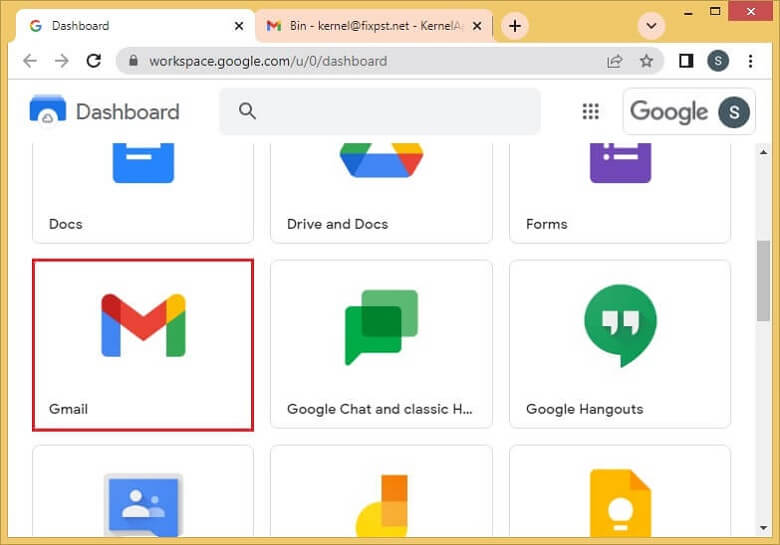Click the search magnifier icon

(247, 111)
